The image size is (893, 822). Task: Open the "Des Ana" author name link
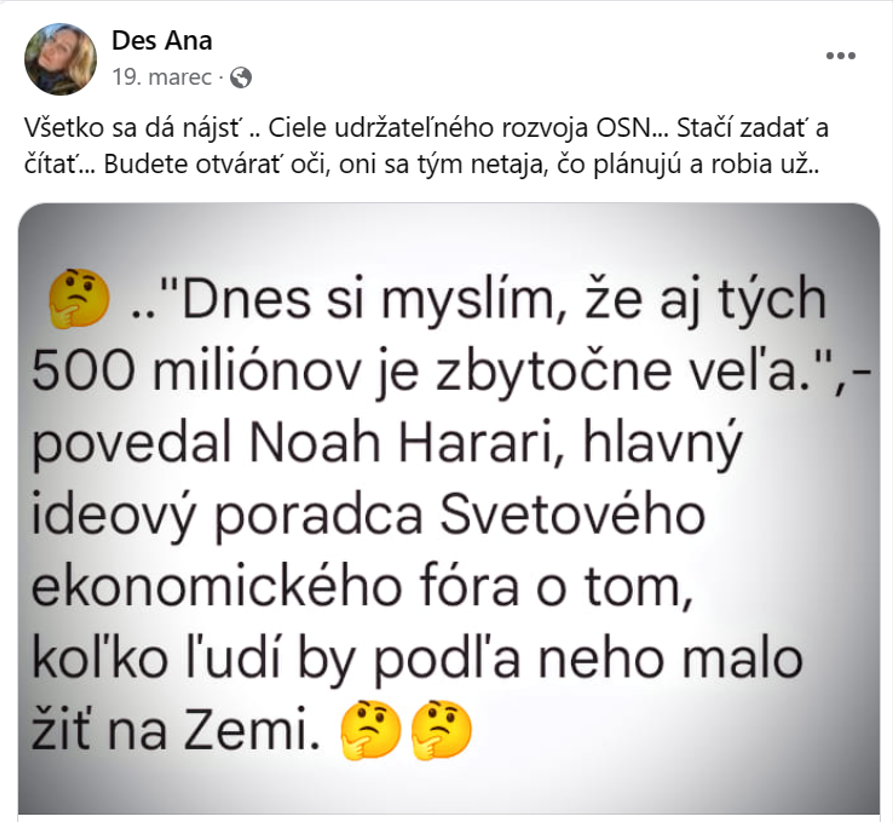pyautogui.click(x=162, y=40)
